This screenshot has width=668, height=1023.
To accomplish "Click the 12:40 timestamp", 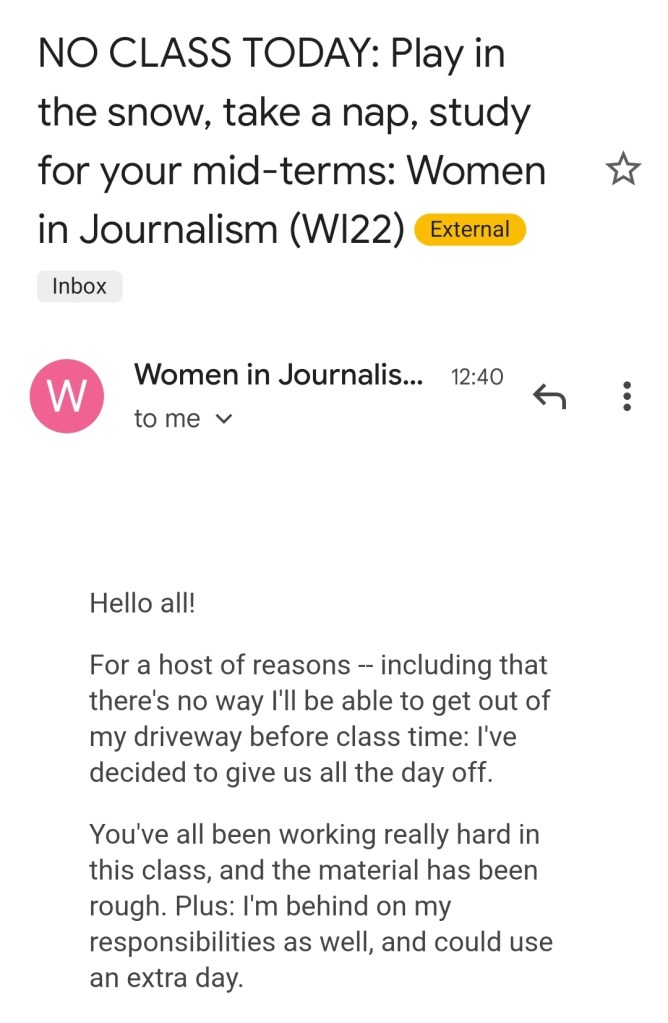I will click(477, 377).
